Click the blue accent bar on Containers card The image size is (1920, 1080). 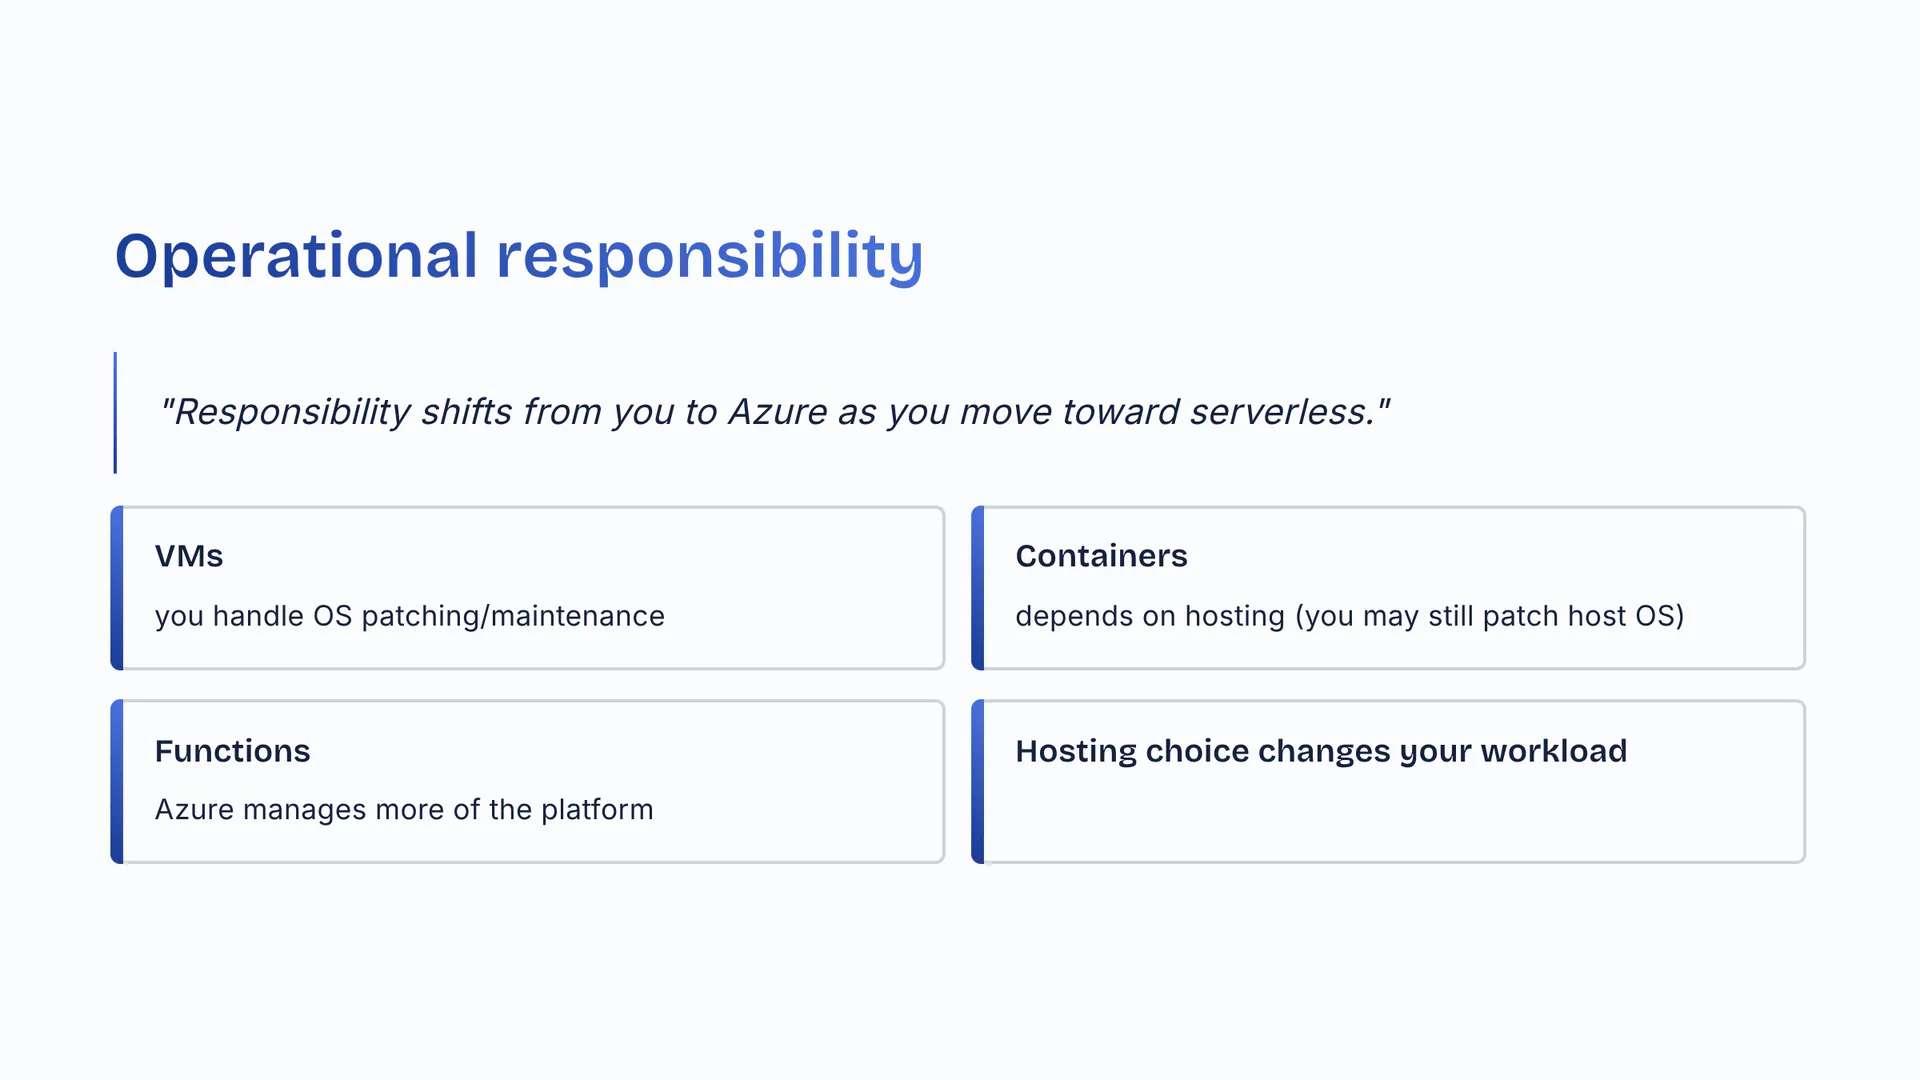[978, 588]
